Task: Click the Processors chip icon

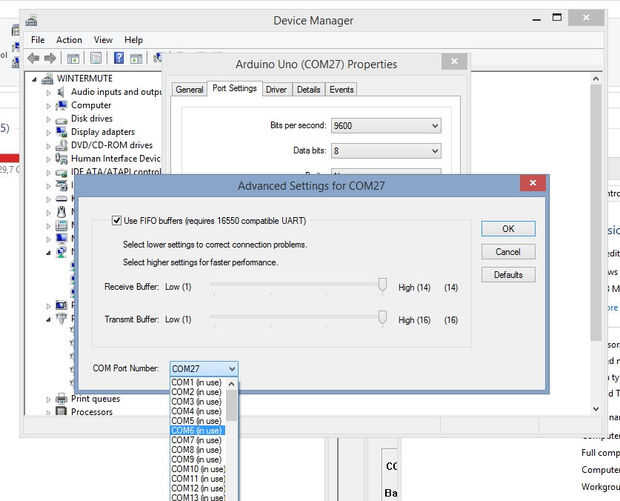Action: click(x=61, y=411)
